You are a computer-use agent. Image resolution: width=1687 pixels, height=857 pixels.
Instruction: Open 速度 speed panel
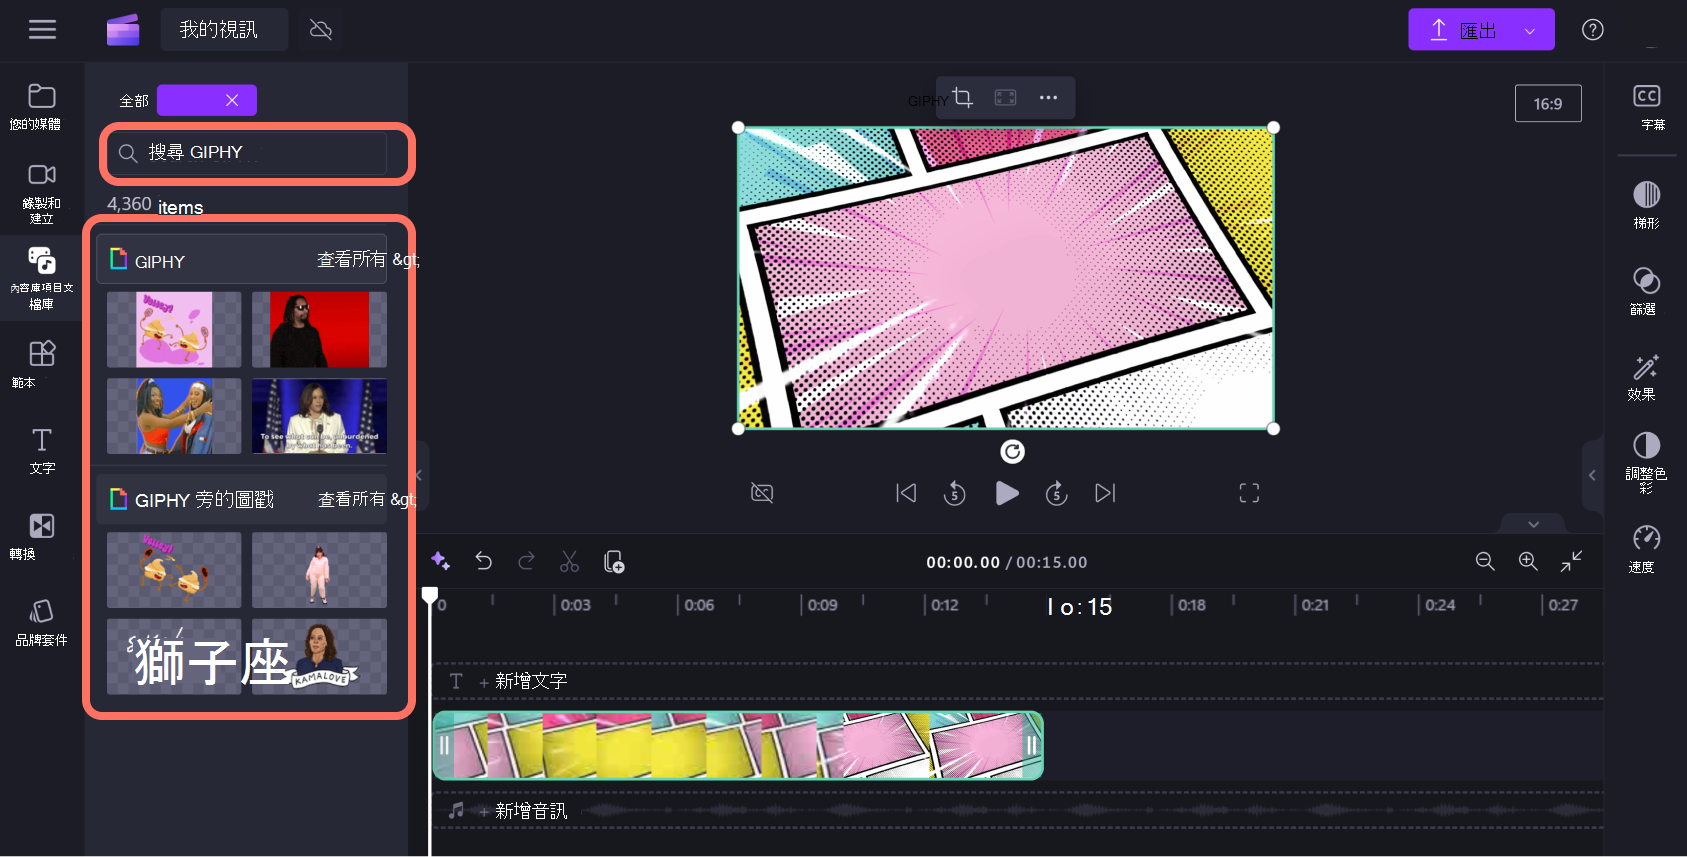1647,549
